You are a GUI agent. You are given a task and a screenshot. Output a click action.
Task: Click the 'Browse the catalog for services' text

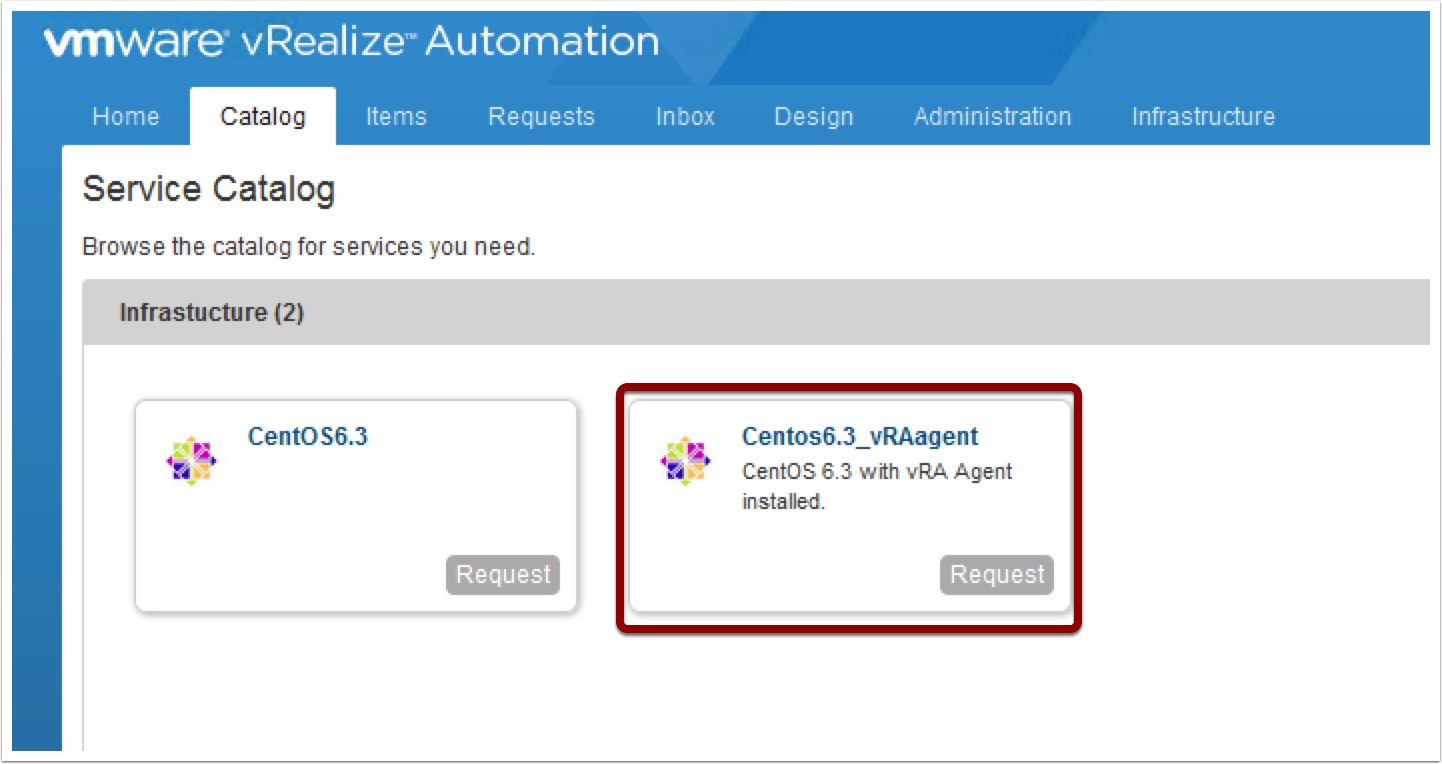click(x=308, y=247)
